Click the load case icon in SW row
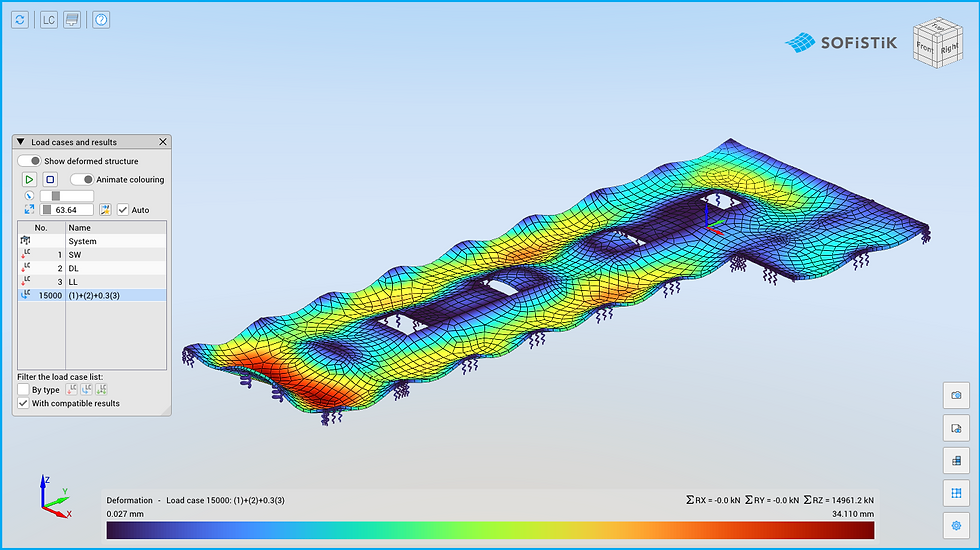 point(26,254)
